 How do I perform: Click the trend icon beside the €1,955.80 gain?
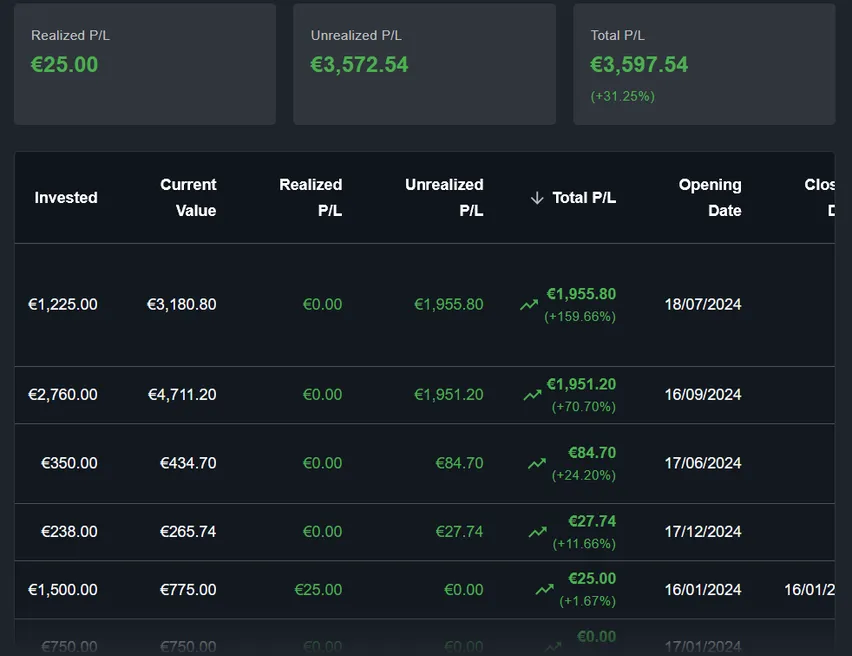tap(528, 305)
